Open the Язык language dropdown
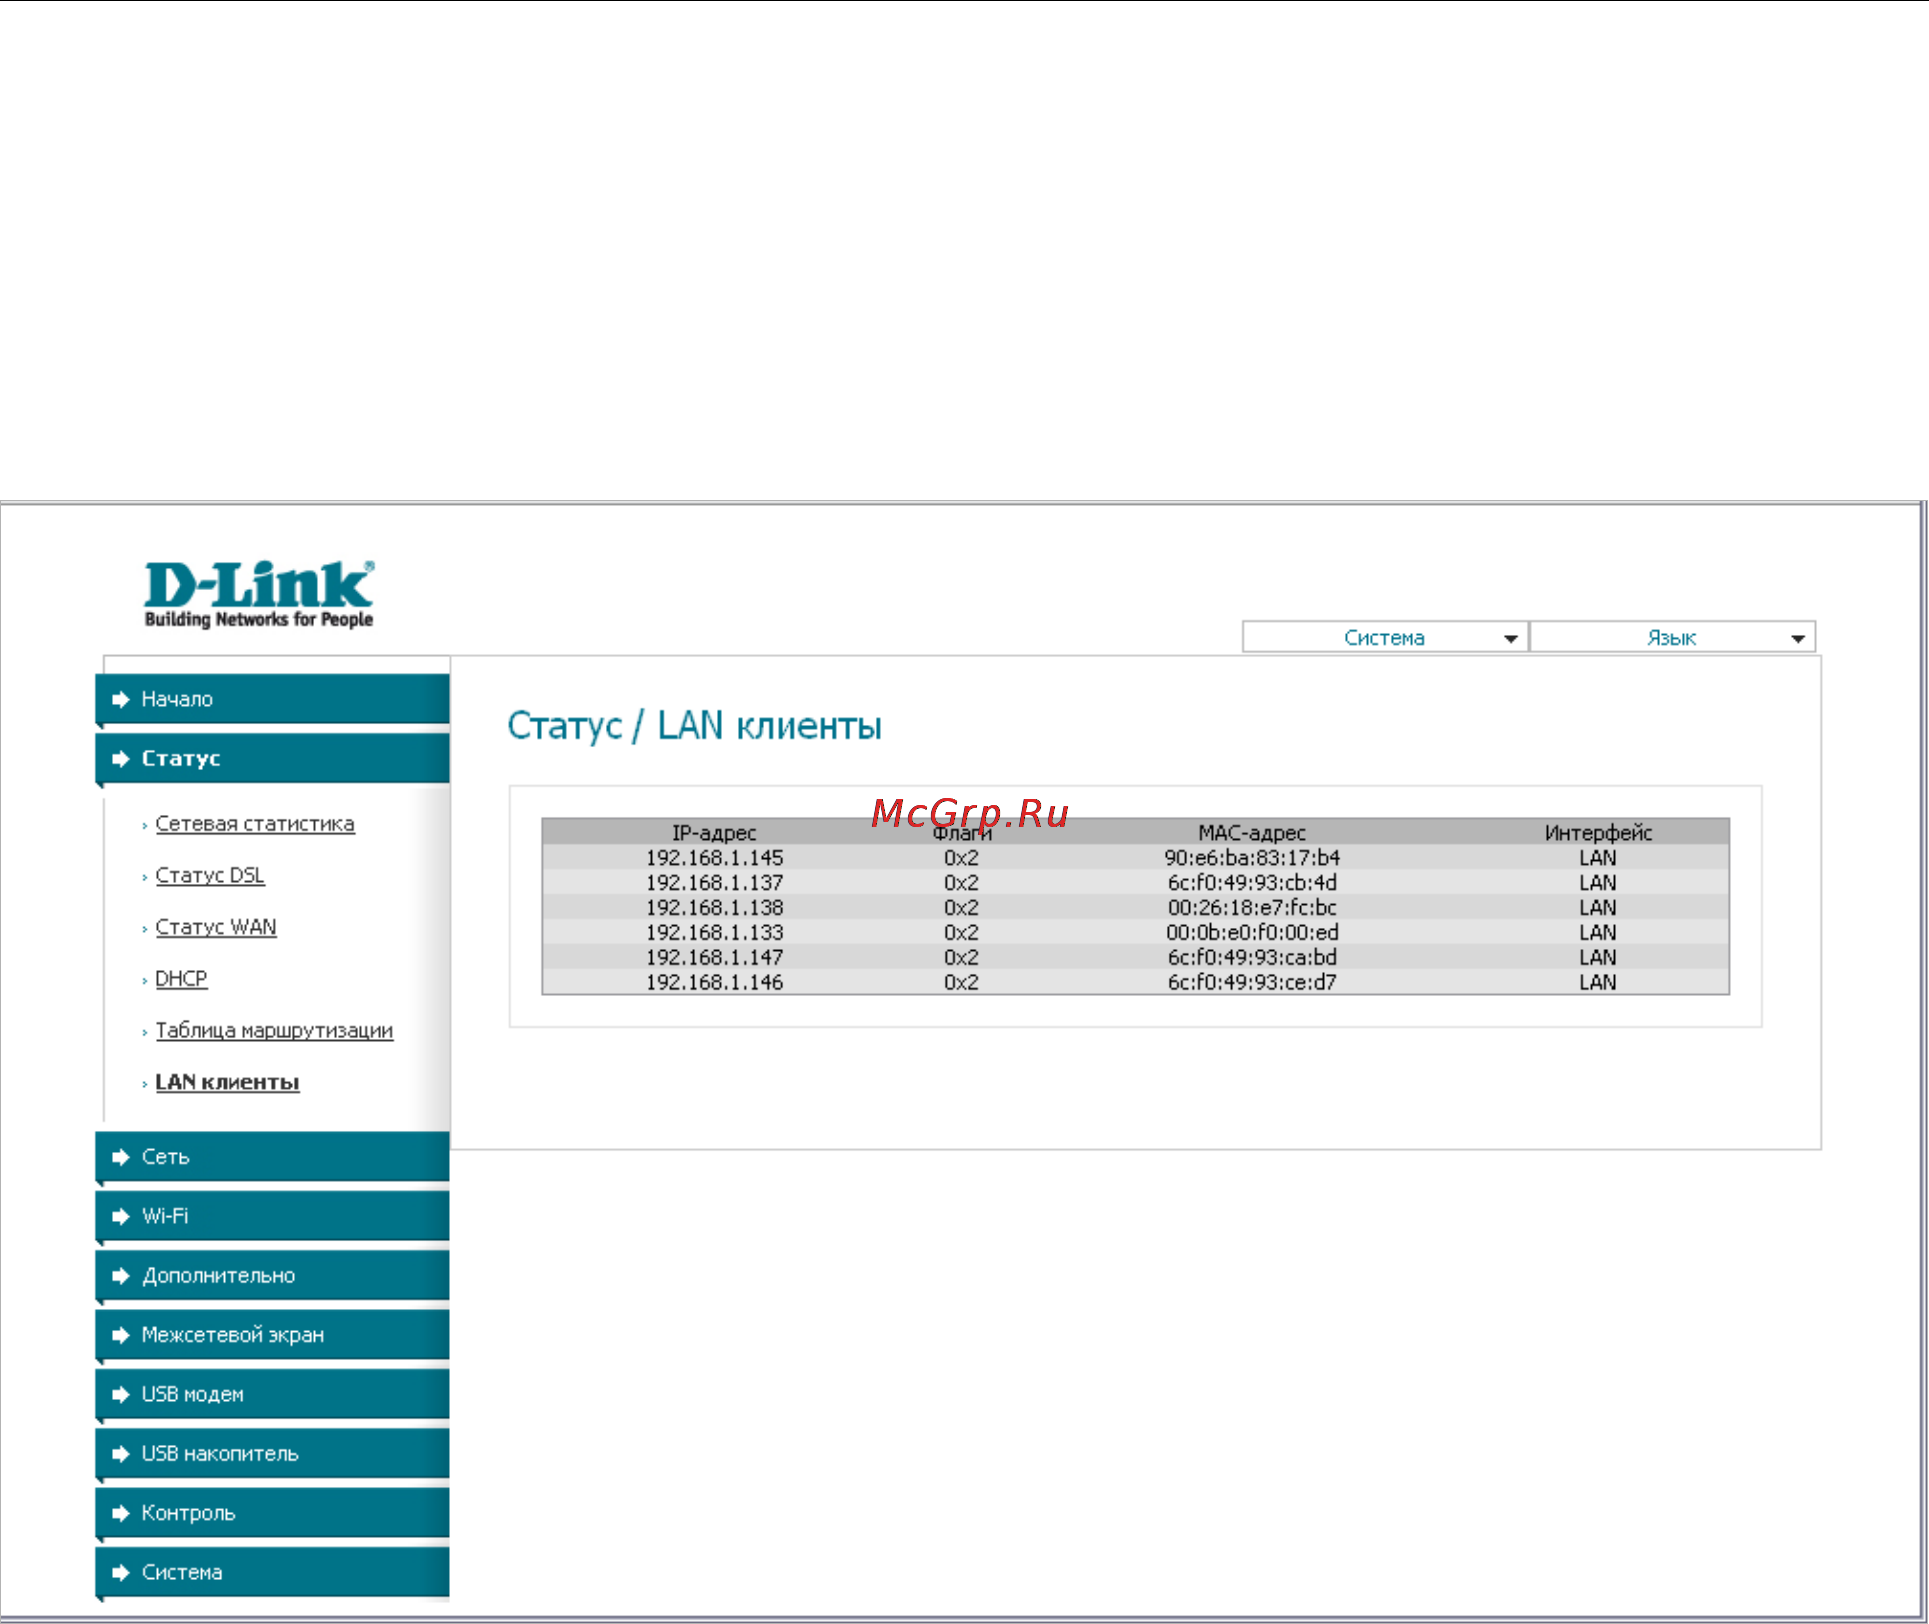Image resolution: width=1929 pixels, height=1624 pixels. [1672, 637]
